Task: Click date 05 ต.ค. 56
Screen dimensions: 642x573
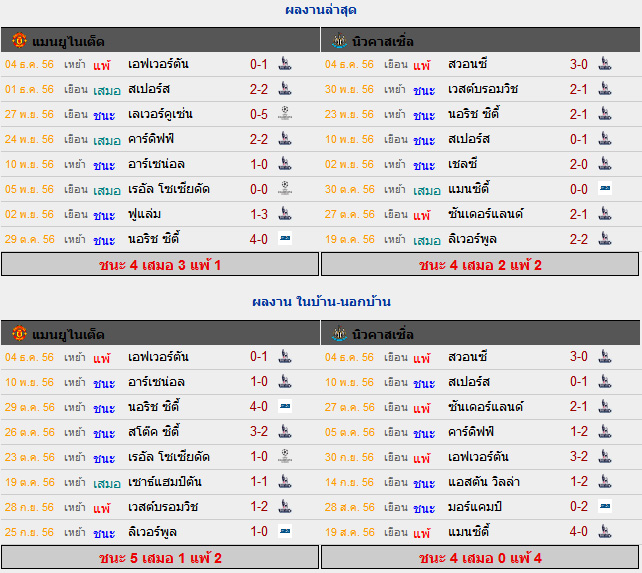Action: pos(350,432)
